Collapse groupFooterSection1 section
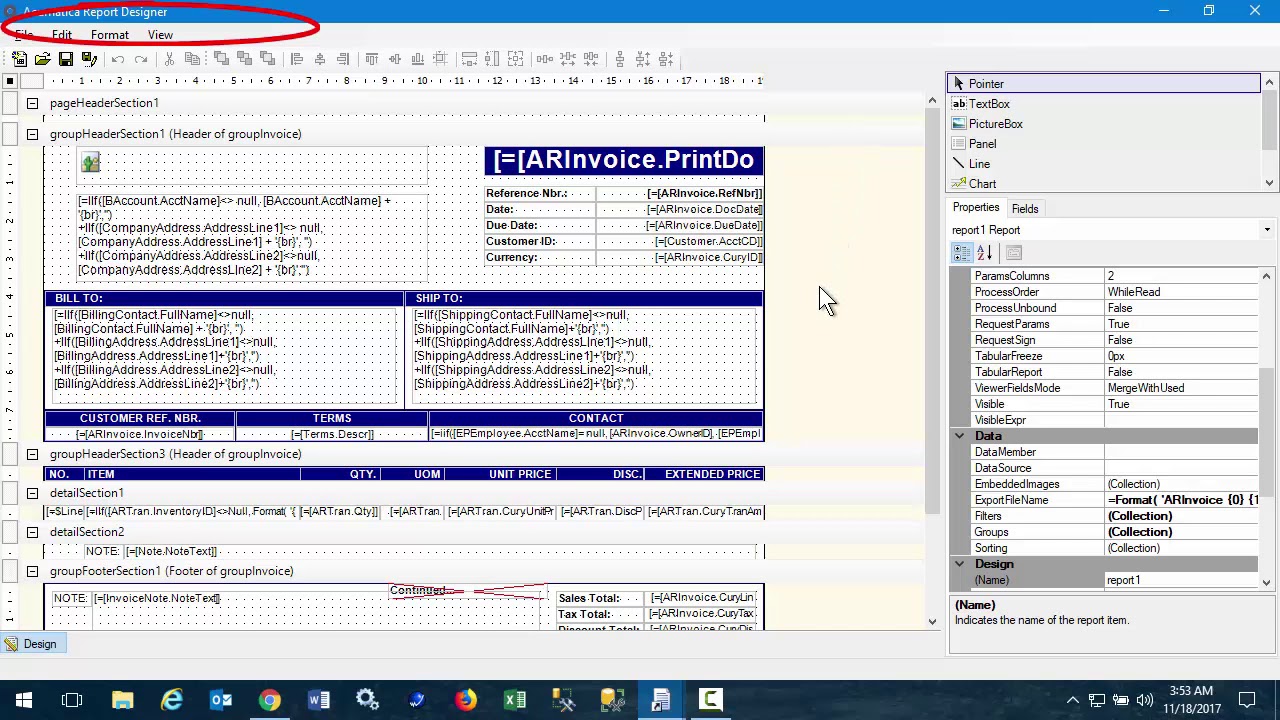The height and width of the screenshot is (720, 1280). pyautogui.click(x=32, y=571)
